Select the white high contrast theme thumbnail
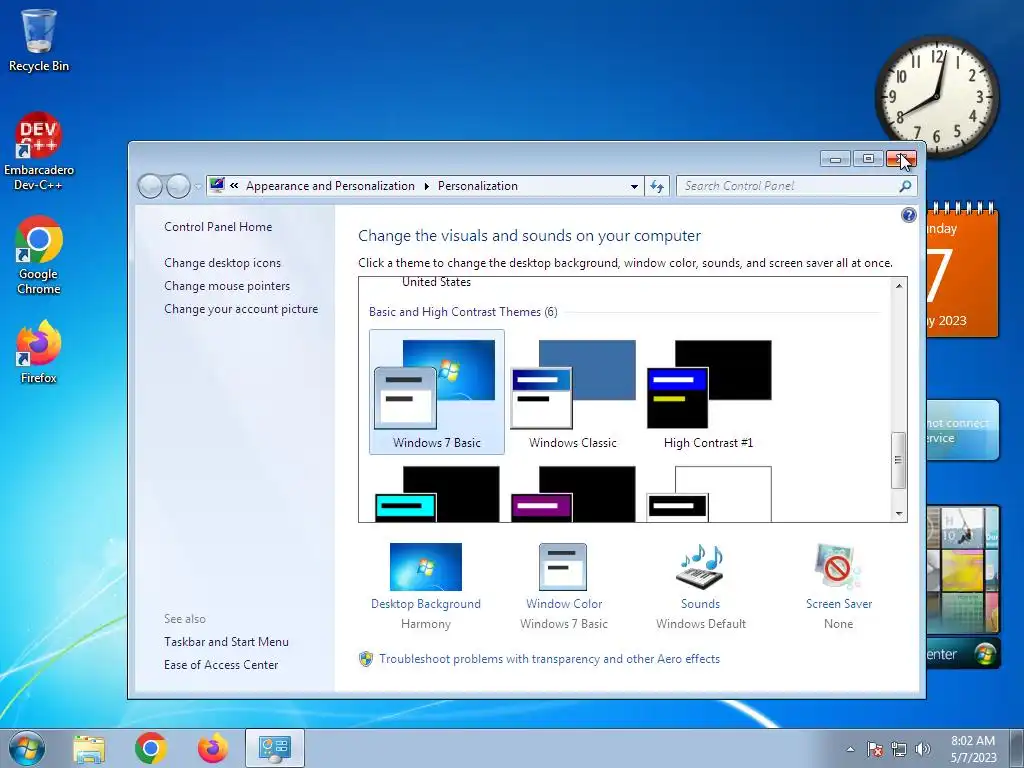 tap(709, 494)
